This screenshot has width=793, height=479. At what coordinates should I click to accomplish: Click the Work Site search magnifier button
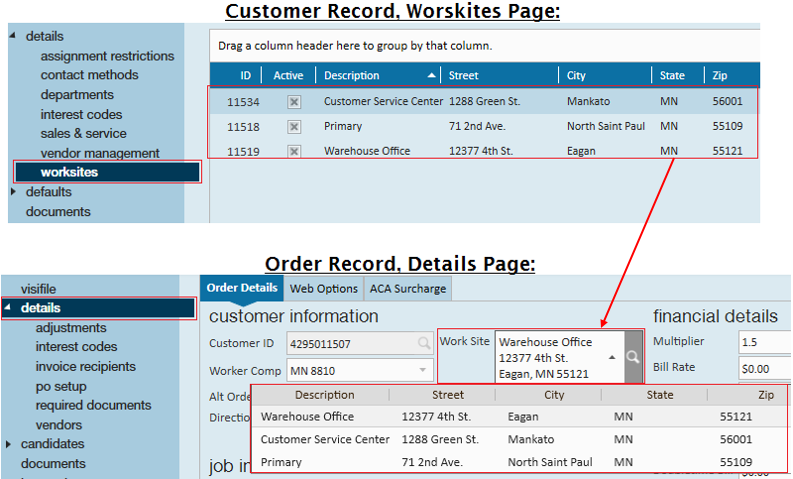[633, 357]
